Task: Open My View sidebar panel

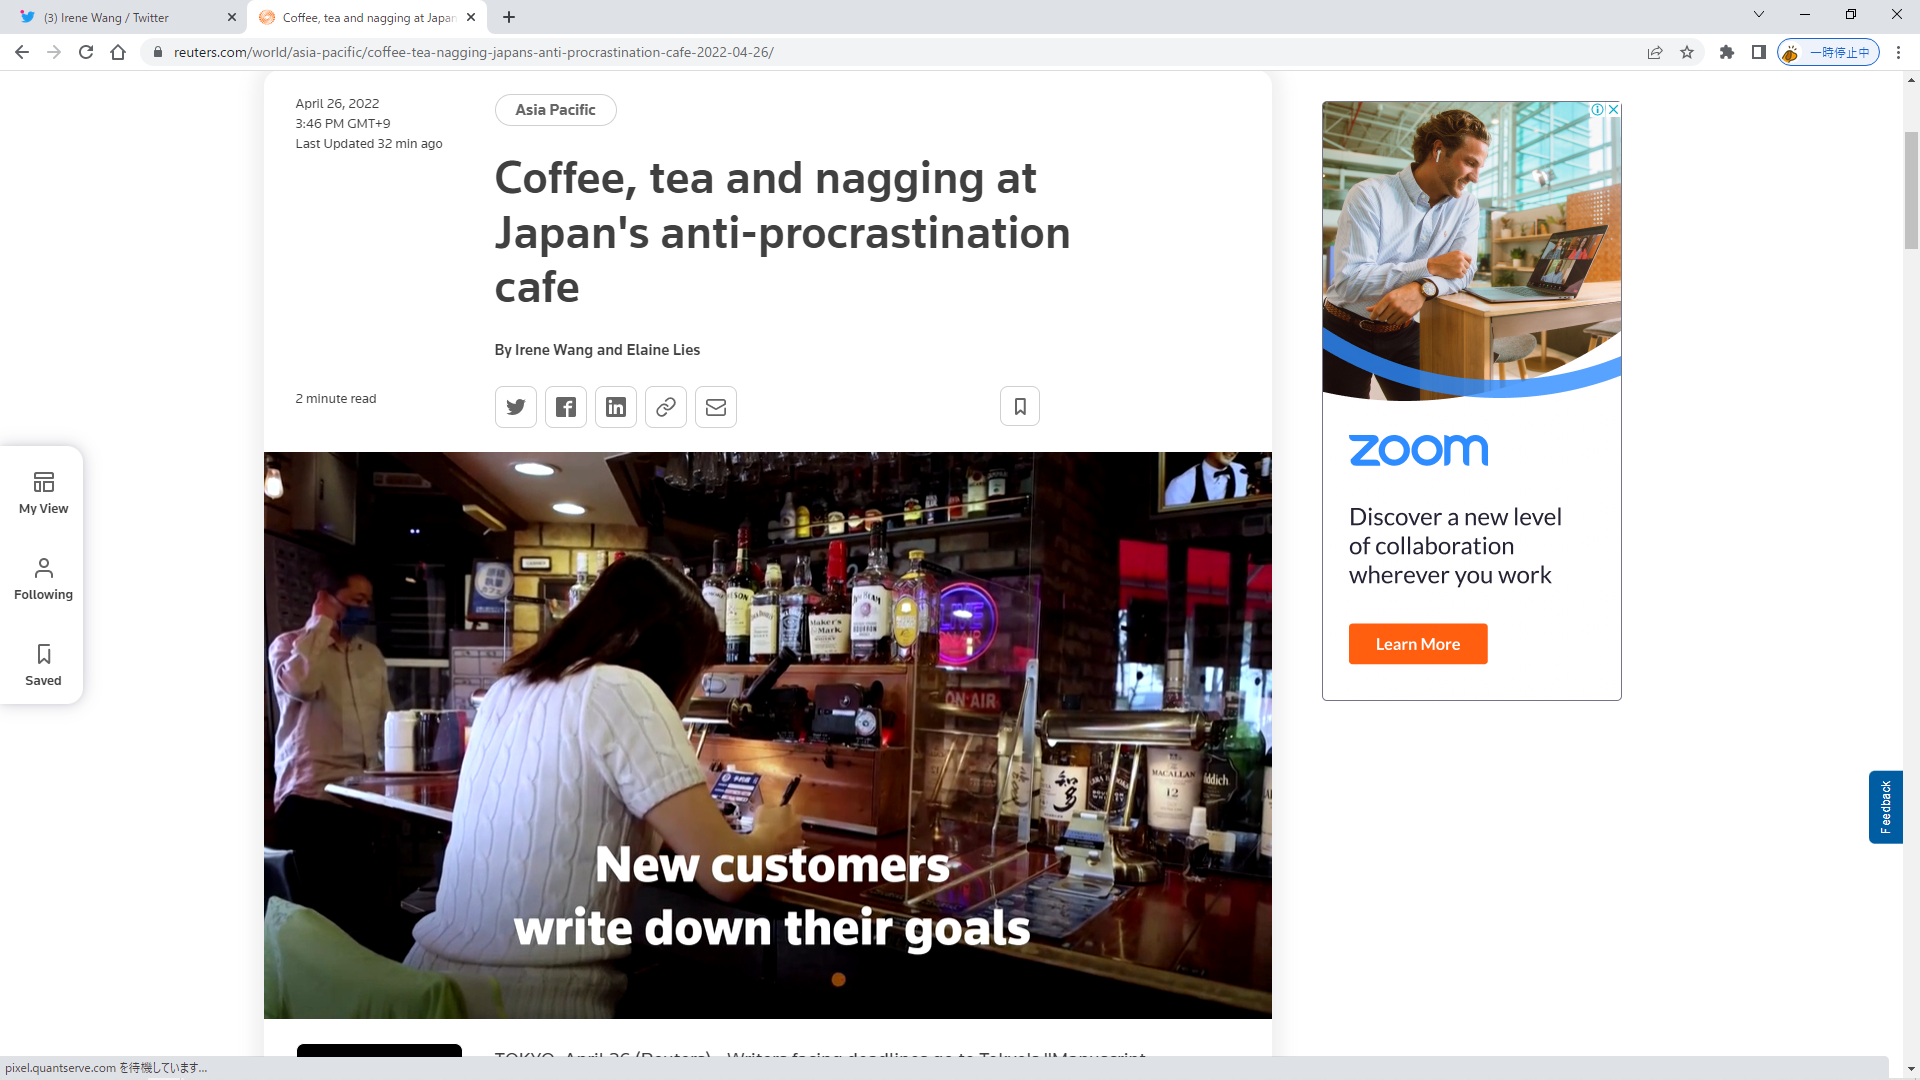Action: tap(43, 493)
